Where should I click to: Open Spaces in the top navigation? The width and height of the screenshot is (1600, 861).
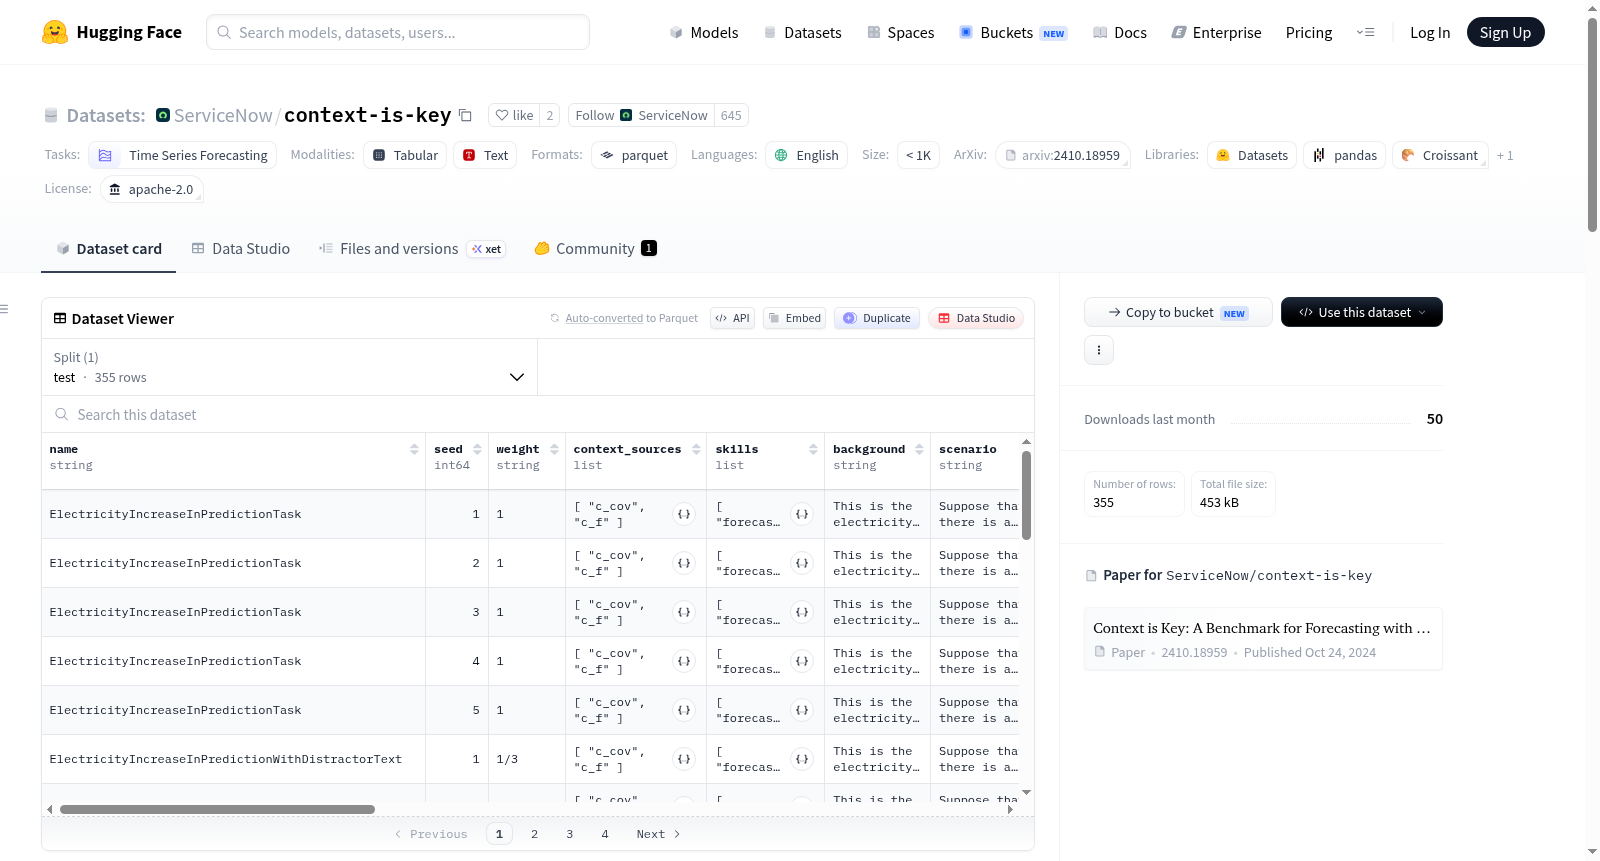tap(901, 33)
